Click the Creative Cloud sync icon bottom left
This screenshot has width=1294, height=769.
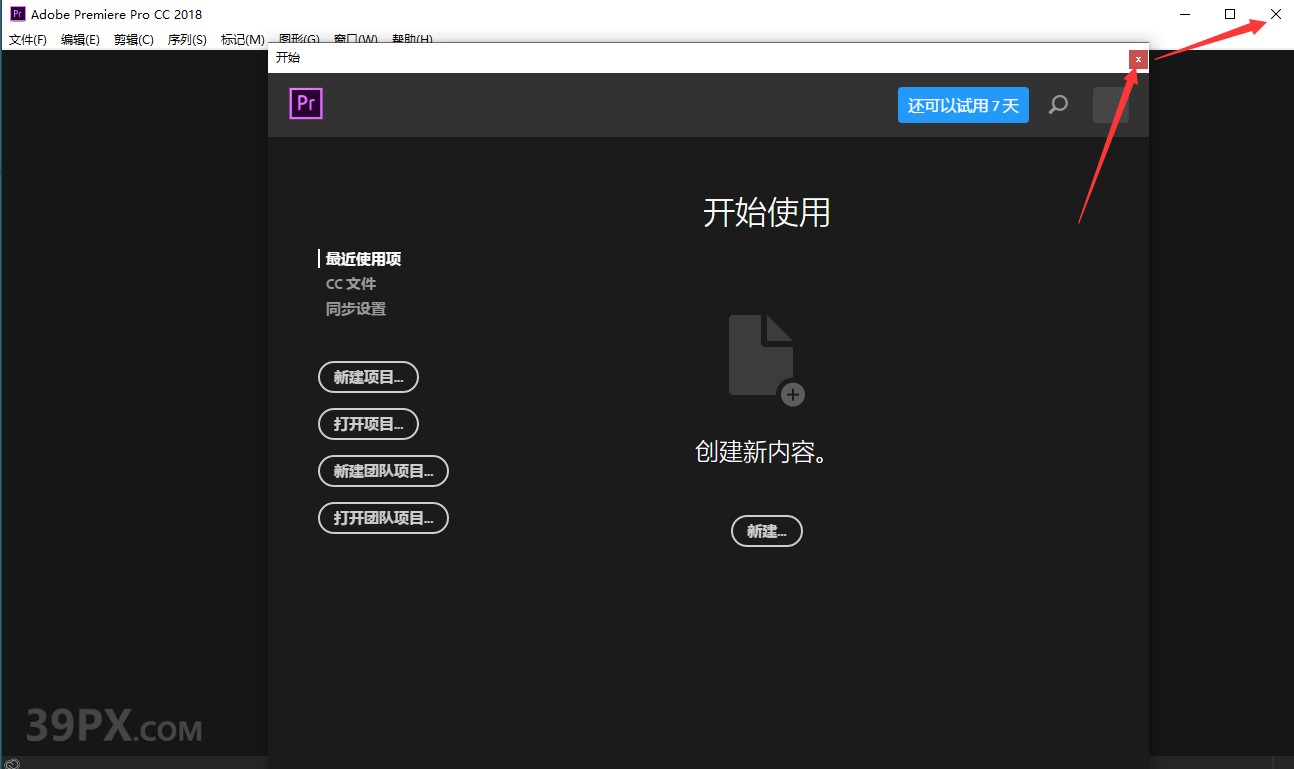(x=14, y=761)
